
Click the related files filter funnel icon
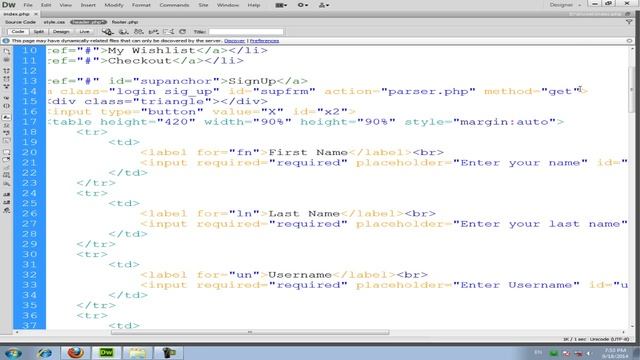629,22
